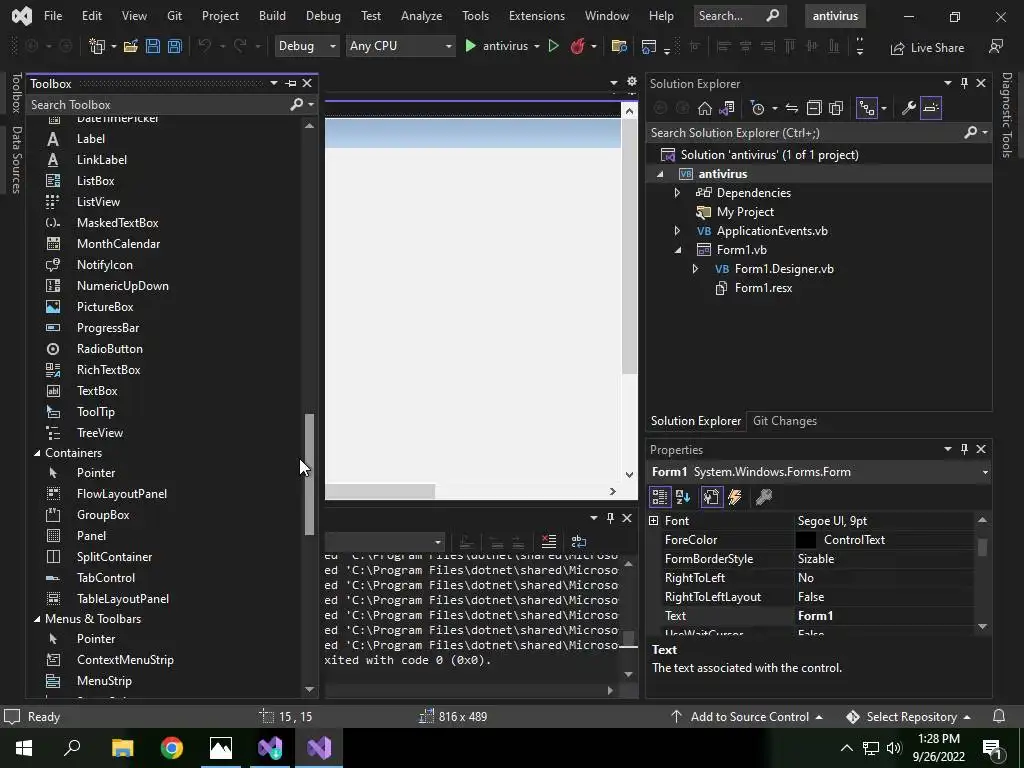The image size is (1024, 768).
Task: Toggle the Solution Explorer view switch button
Action: pos(726,108)
